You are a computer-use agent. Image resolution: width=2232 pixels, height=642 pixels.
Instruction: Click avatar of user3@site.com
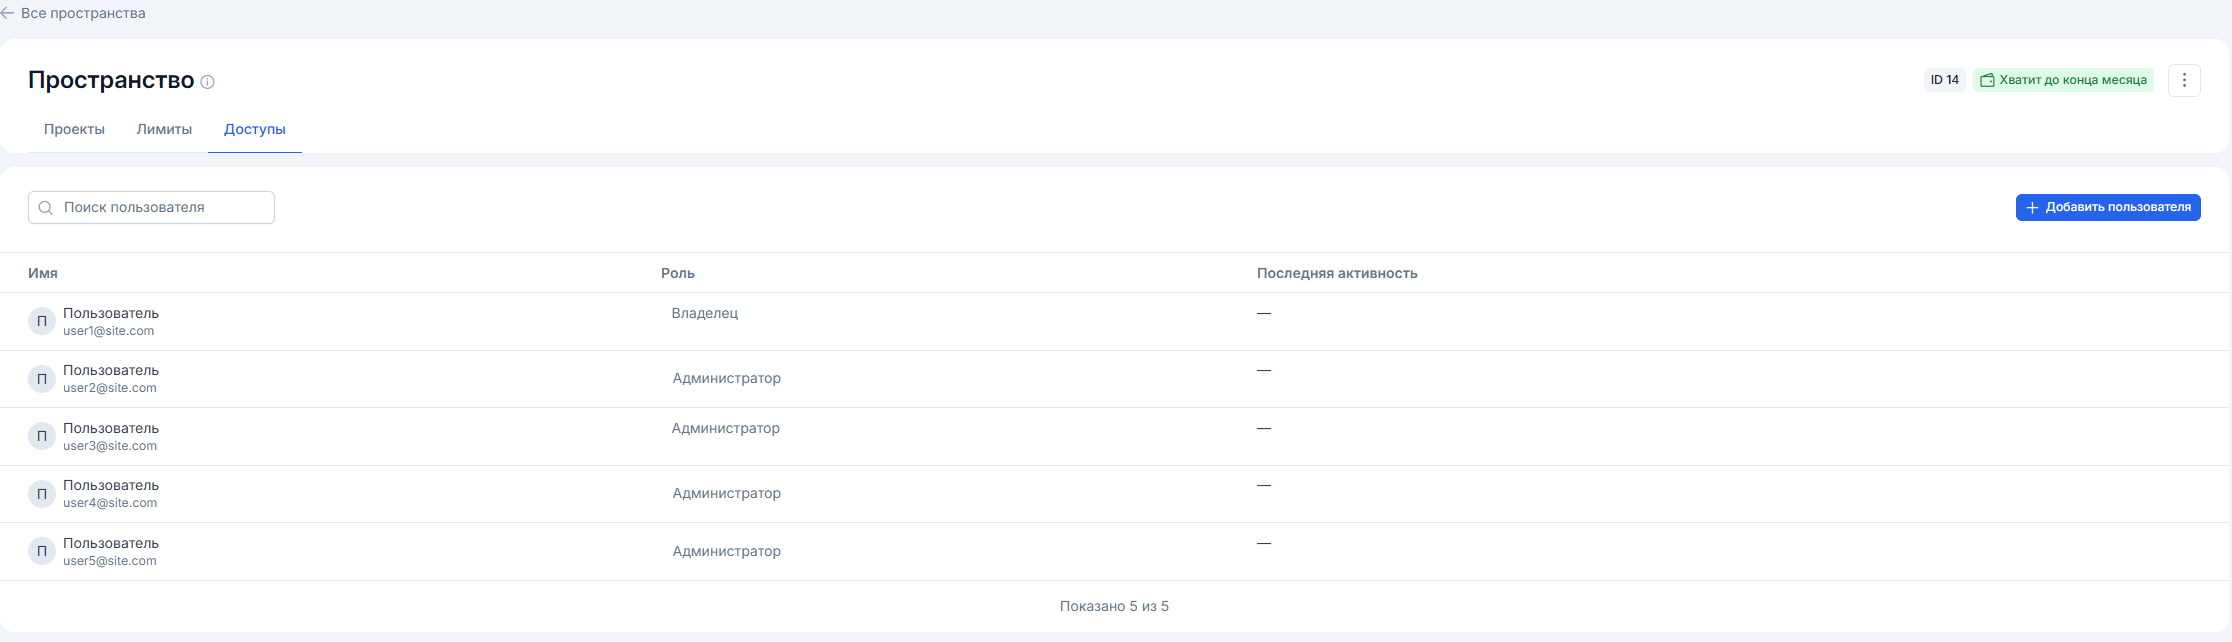pos(42,436)
